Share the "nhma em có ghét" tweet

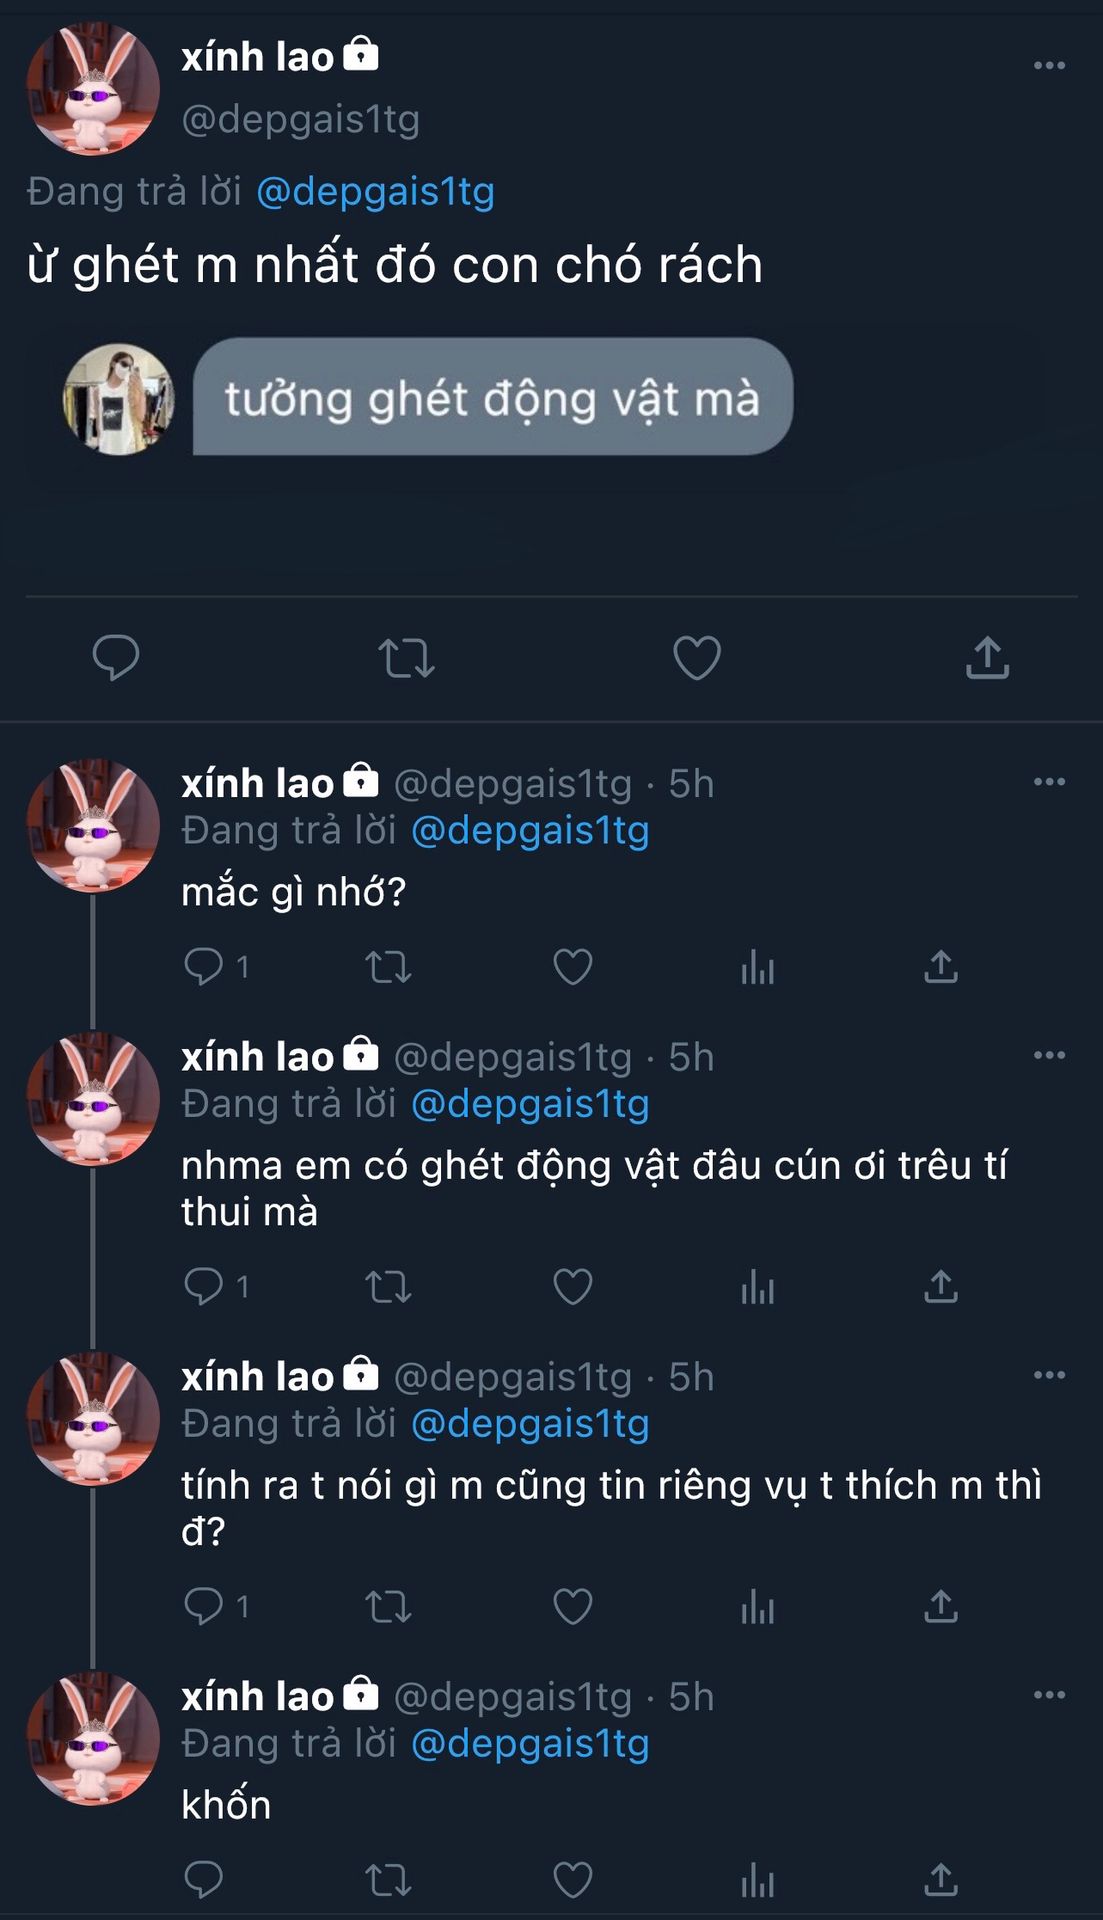click(941, 1286)
